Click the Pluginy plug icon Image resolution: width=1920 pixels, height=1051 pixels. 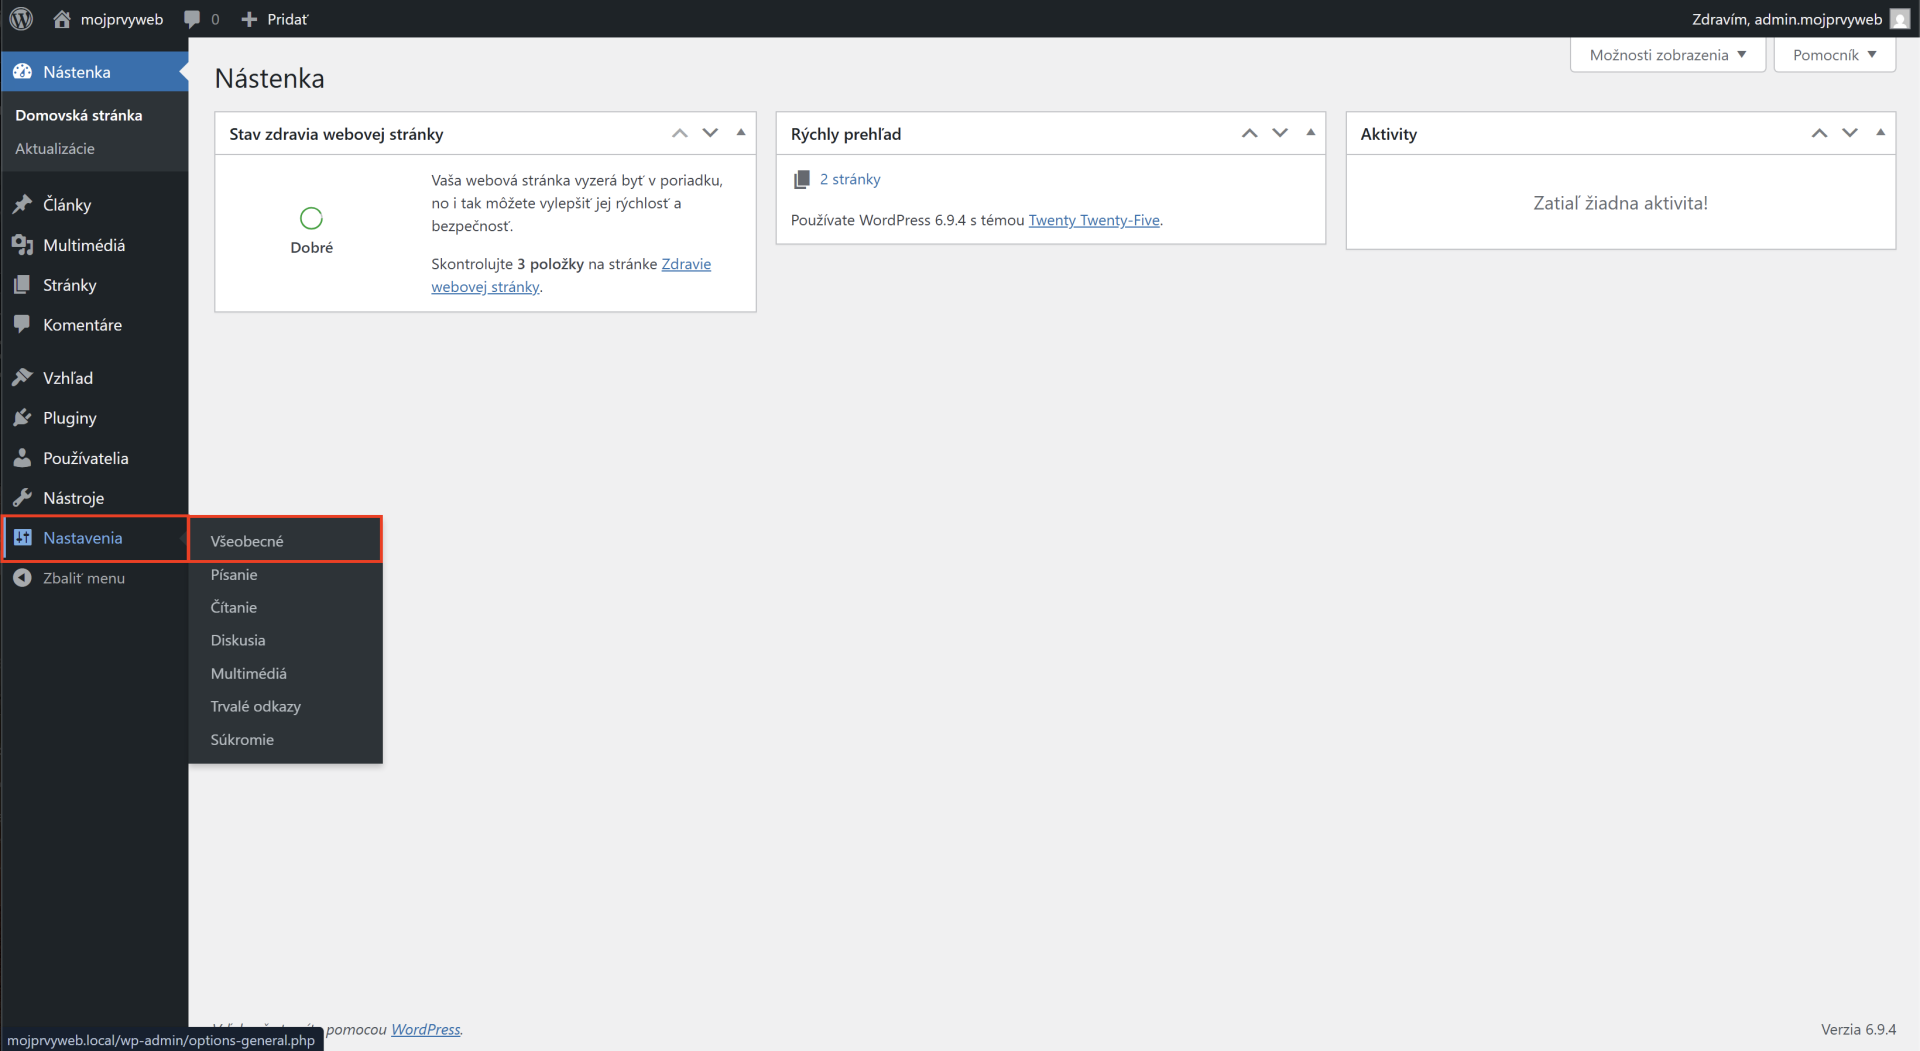[22, 418]
